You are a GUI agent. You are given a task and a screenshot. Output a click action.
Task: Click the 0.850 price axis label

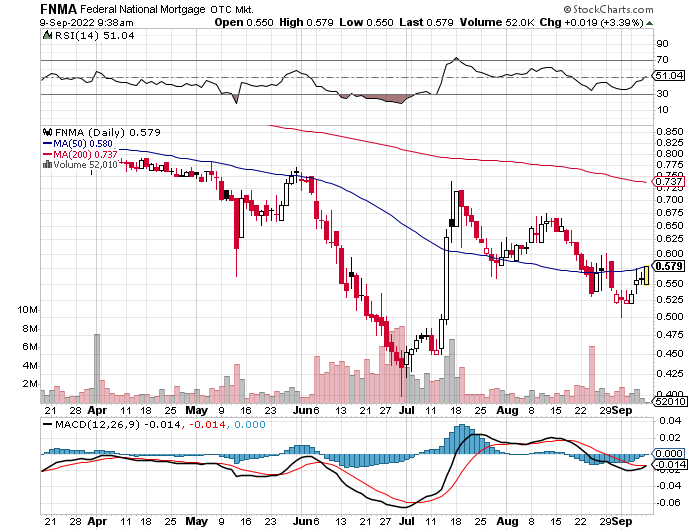coord(670,131)
